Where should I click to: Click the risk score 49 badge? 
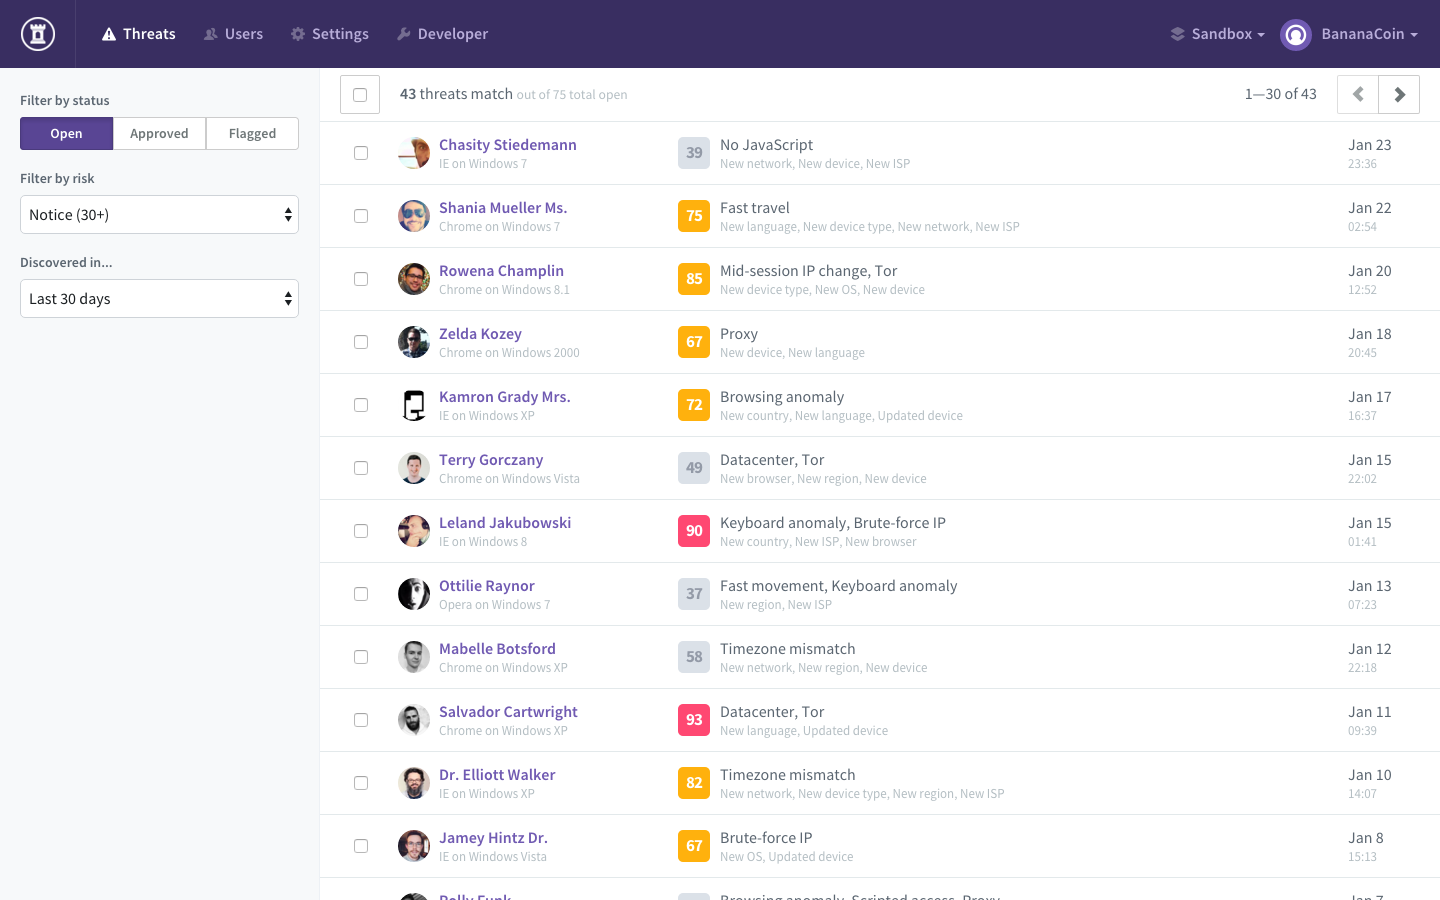pos(694,468)
